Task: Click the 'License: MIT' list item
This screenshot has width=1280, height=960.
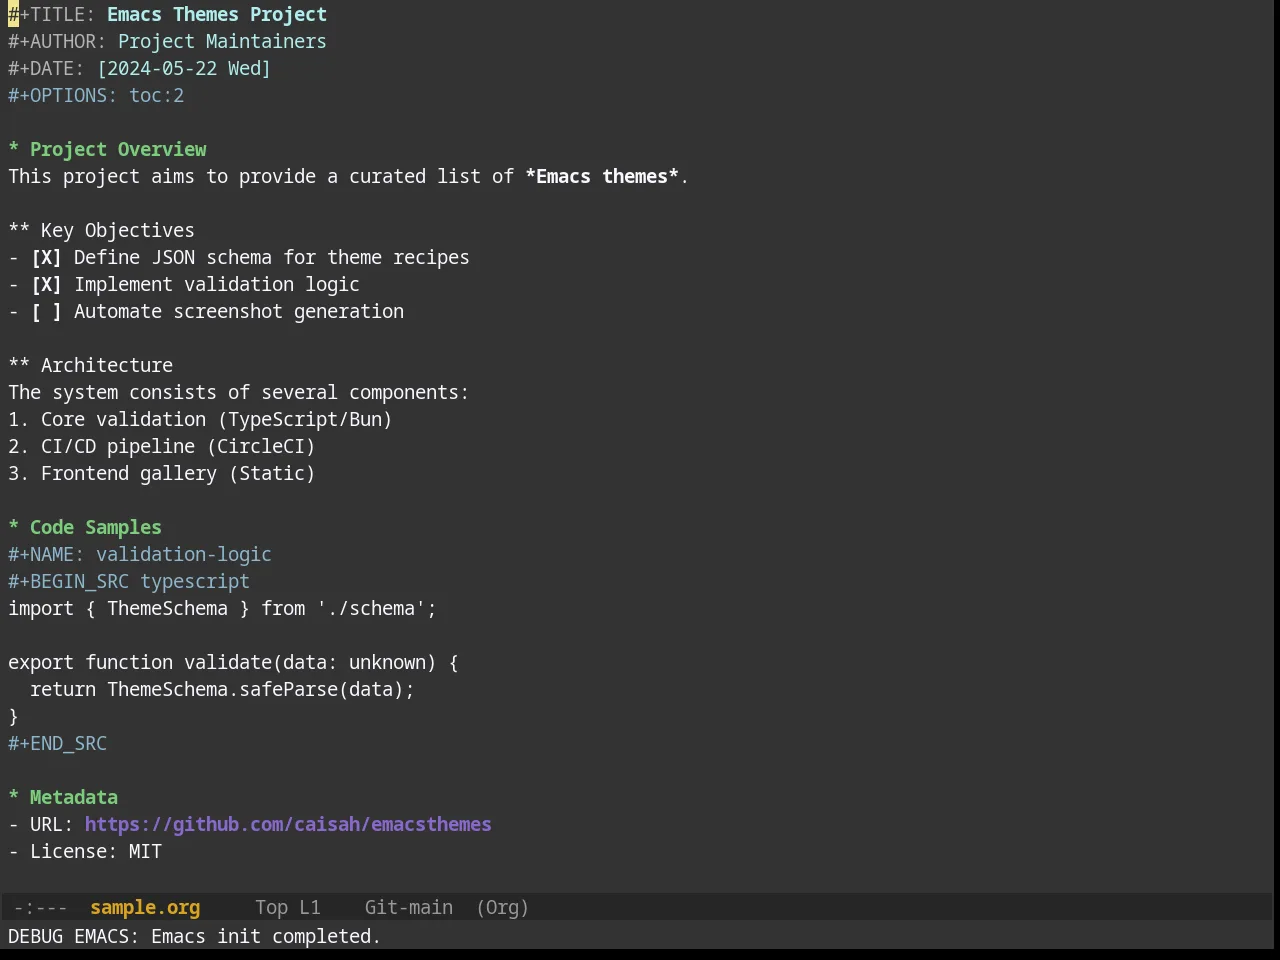Action: point(85,851)
